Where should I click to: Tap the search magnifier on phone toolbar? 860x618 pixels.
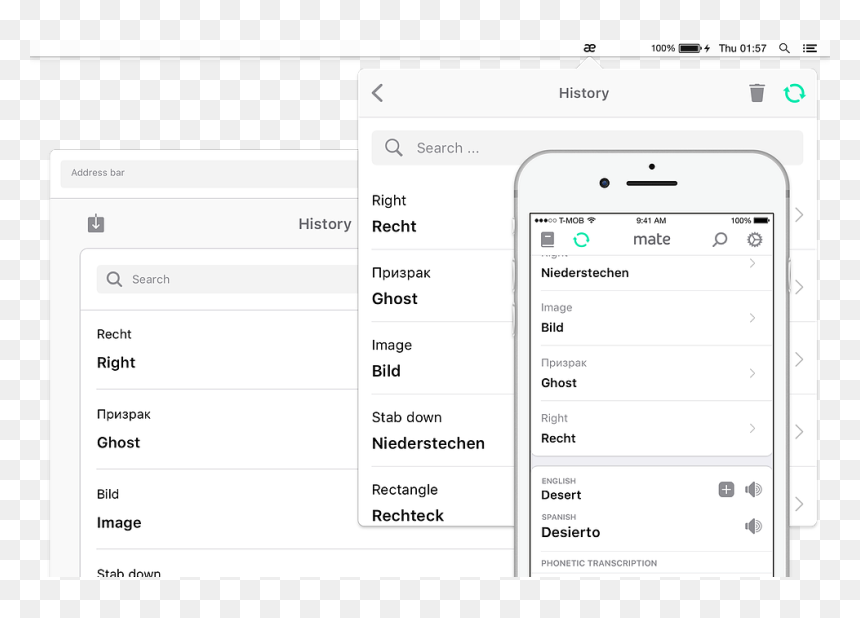coord(720,240)
